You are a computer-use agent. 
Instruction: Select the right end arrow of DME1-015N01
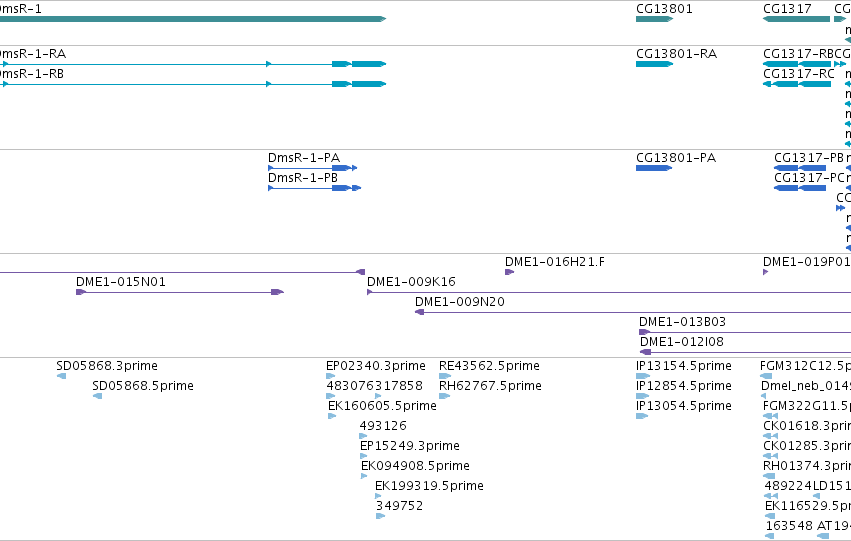click(277, 292)
